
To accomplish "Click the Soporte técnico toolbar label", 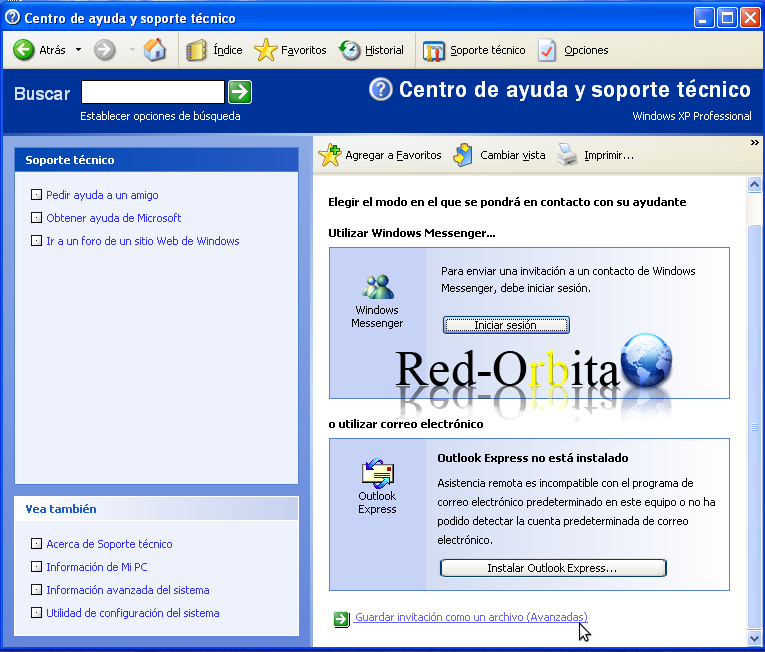I will point(487,50).
